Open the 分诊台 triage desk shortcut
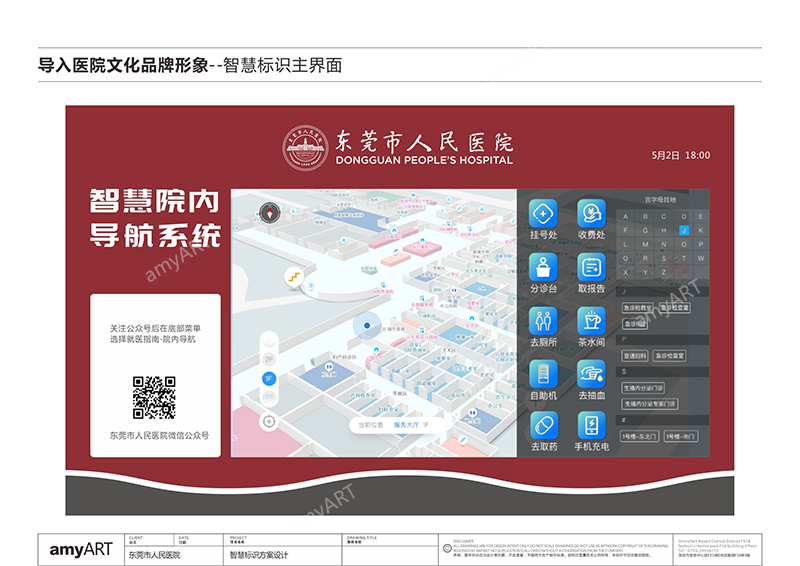800x566 pixels. tap(543, 267)
